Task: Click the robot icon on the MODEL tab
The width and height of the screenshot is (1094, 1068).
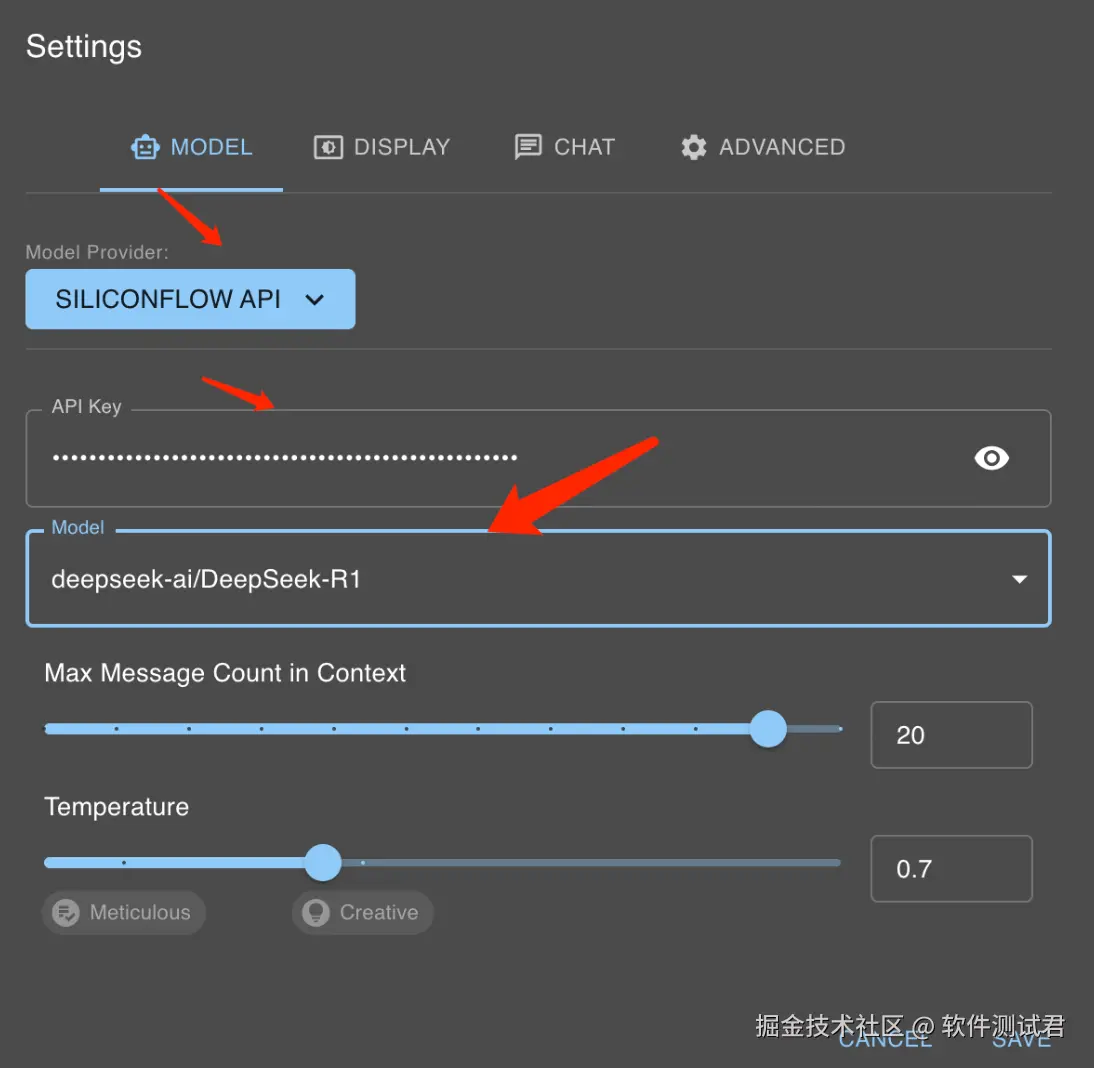Action: pyautogui.click(x=145, y=148)
